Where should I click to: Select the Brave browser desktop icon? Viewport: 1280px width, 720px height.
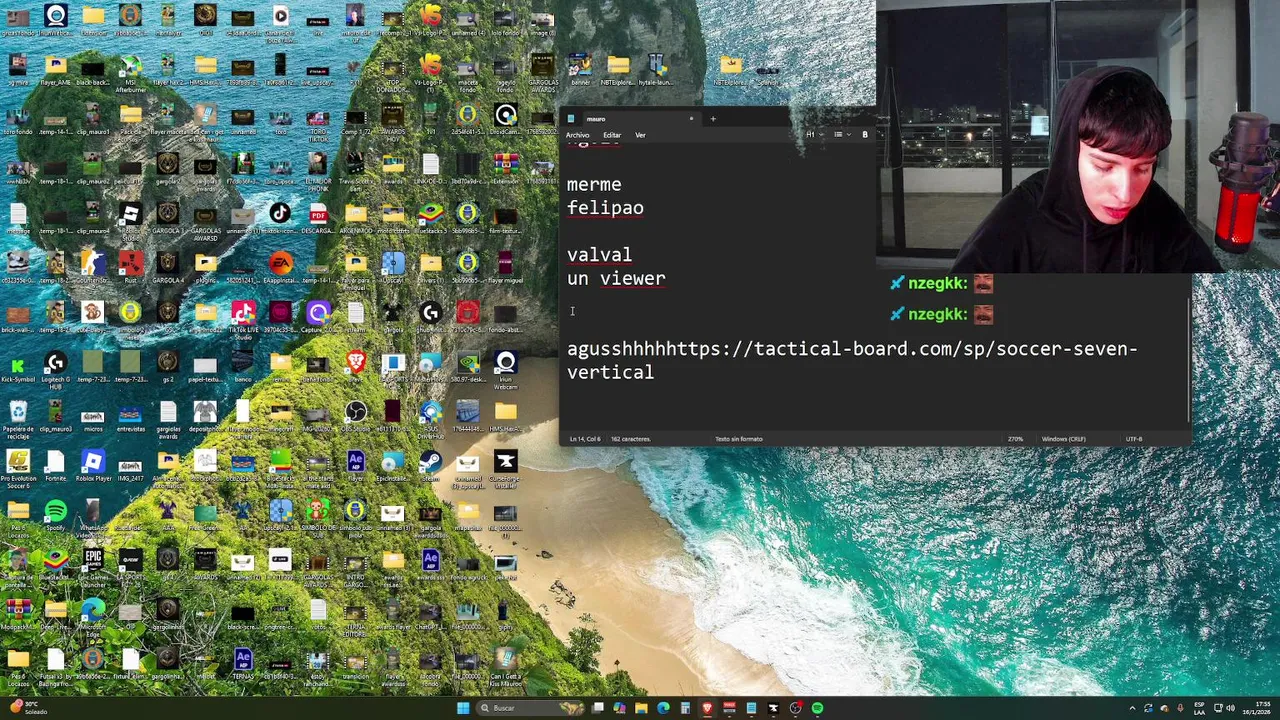tap(355, 366)
